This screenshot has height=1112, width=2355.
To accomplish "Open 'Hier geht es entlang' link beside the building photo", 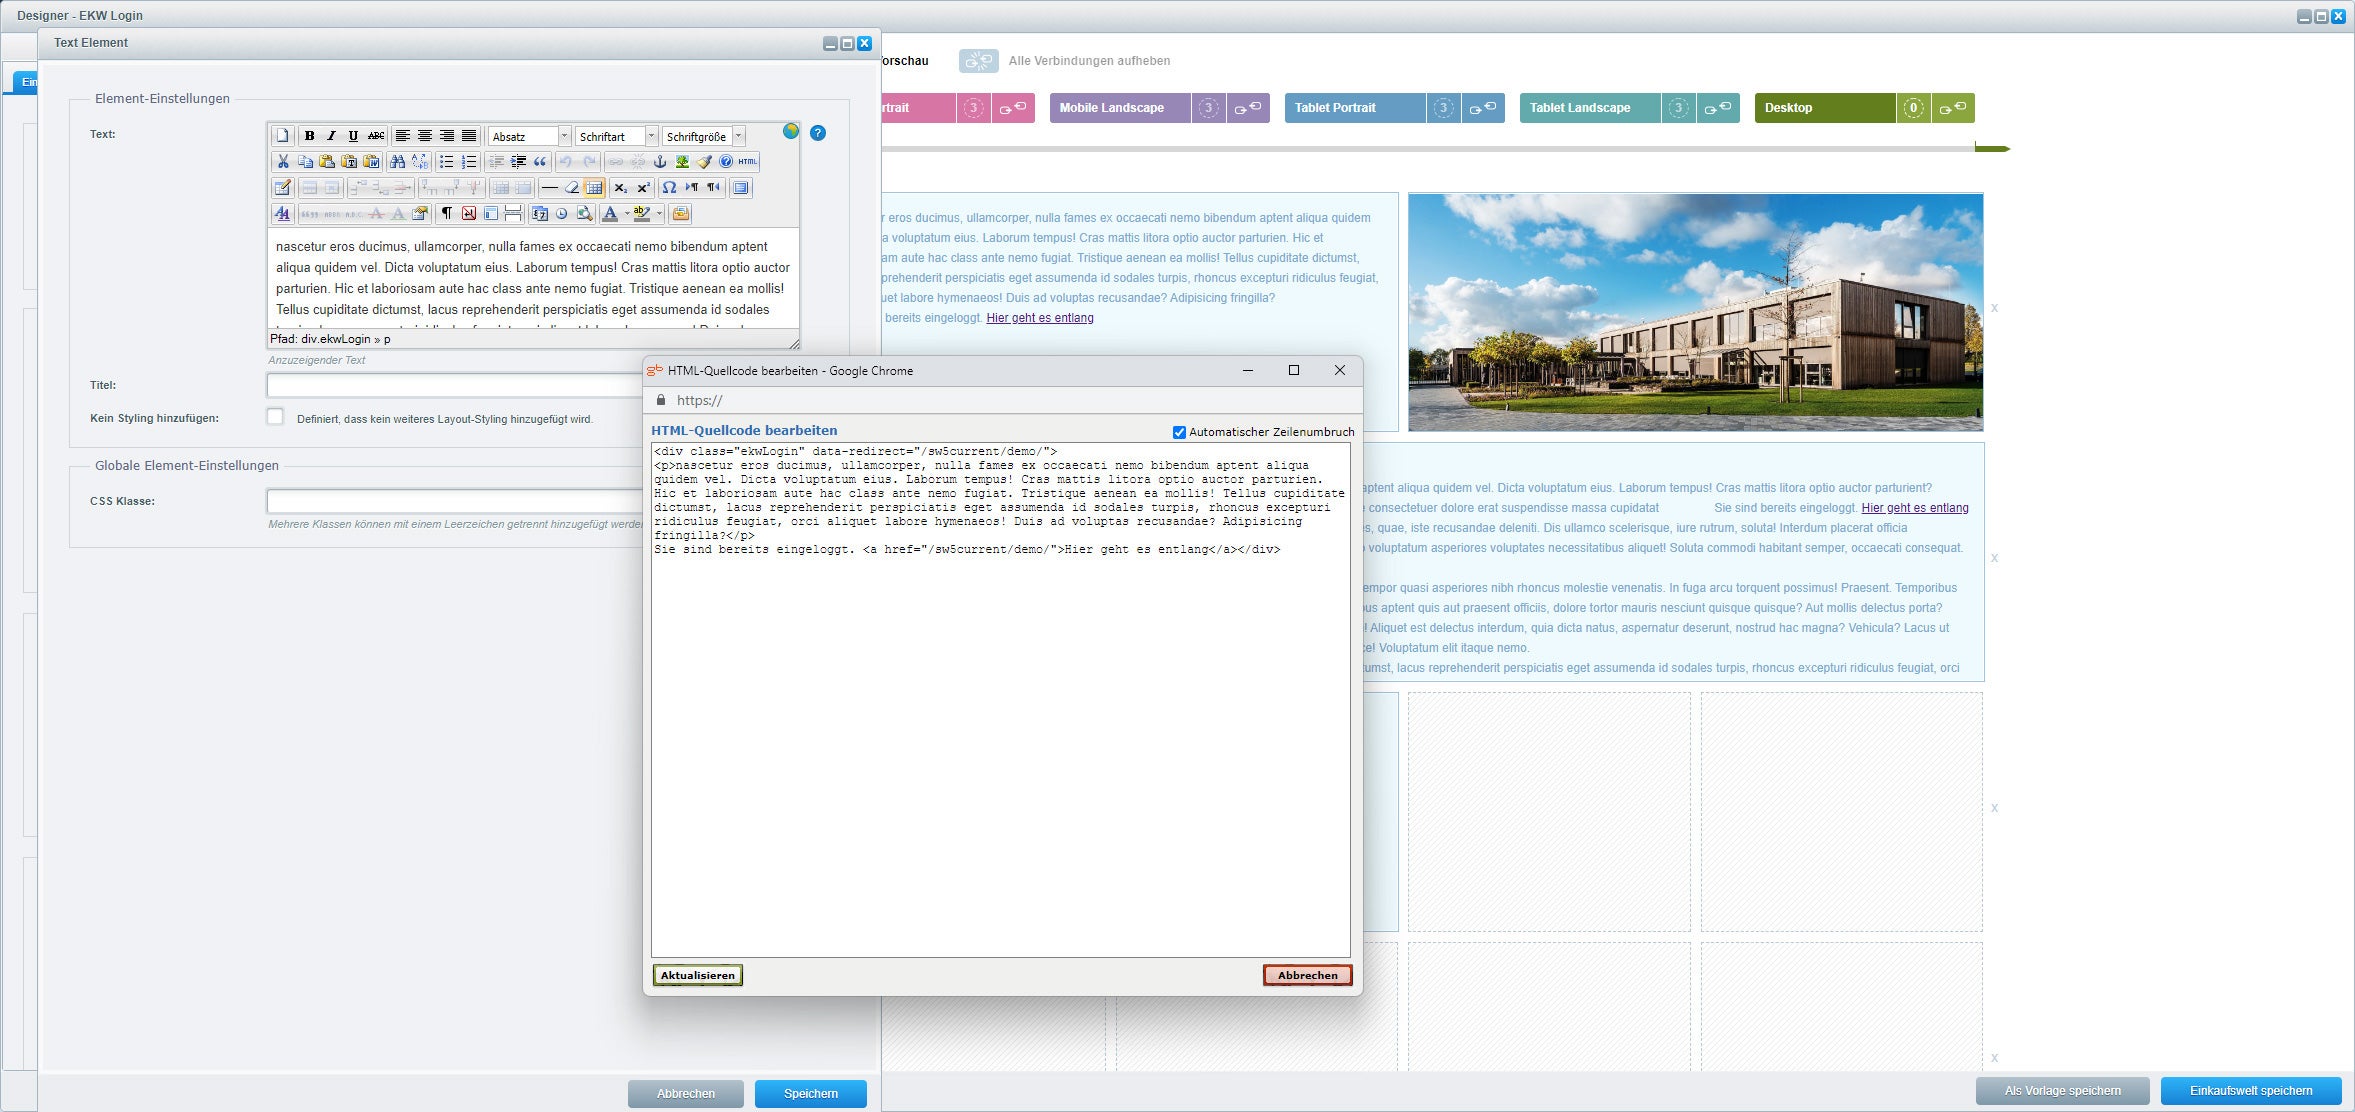I will pyautogui.click(x=1040, y=318).
